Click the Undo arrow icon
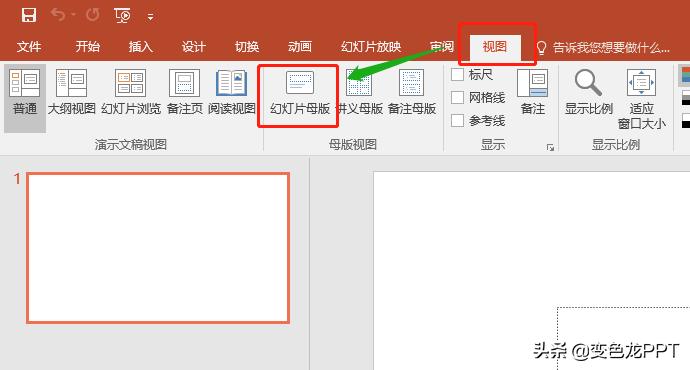 58,15
